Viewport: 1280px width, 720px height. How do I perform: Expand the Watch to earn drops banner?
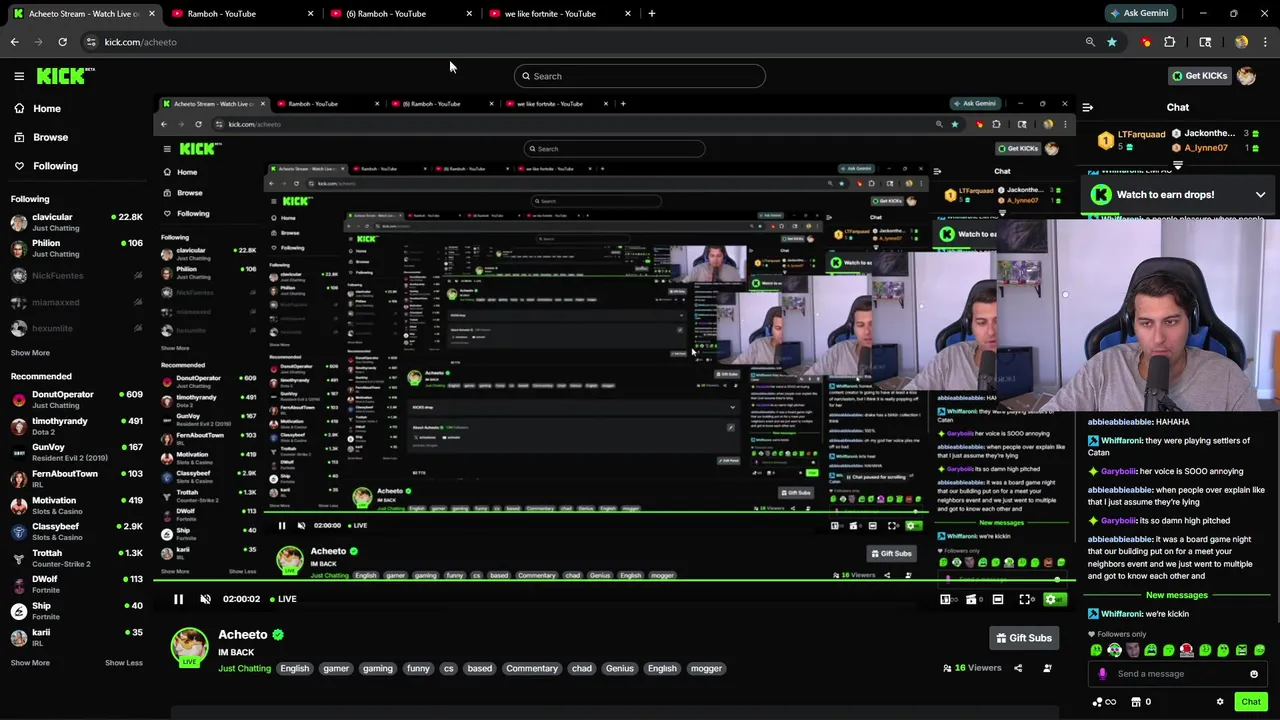(1260, 195)
